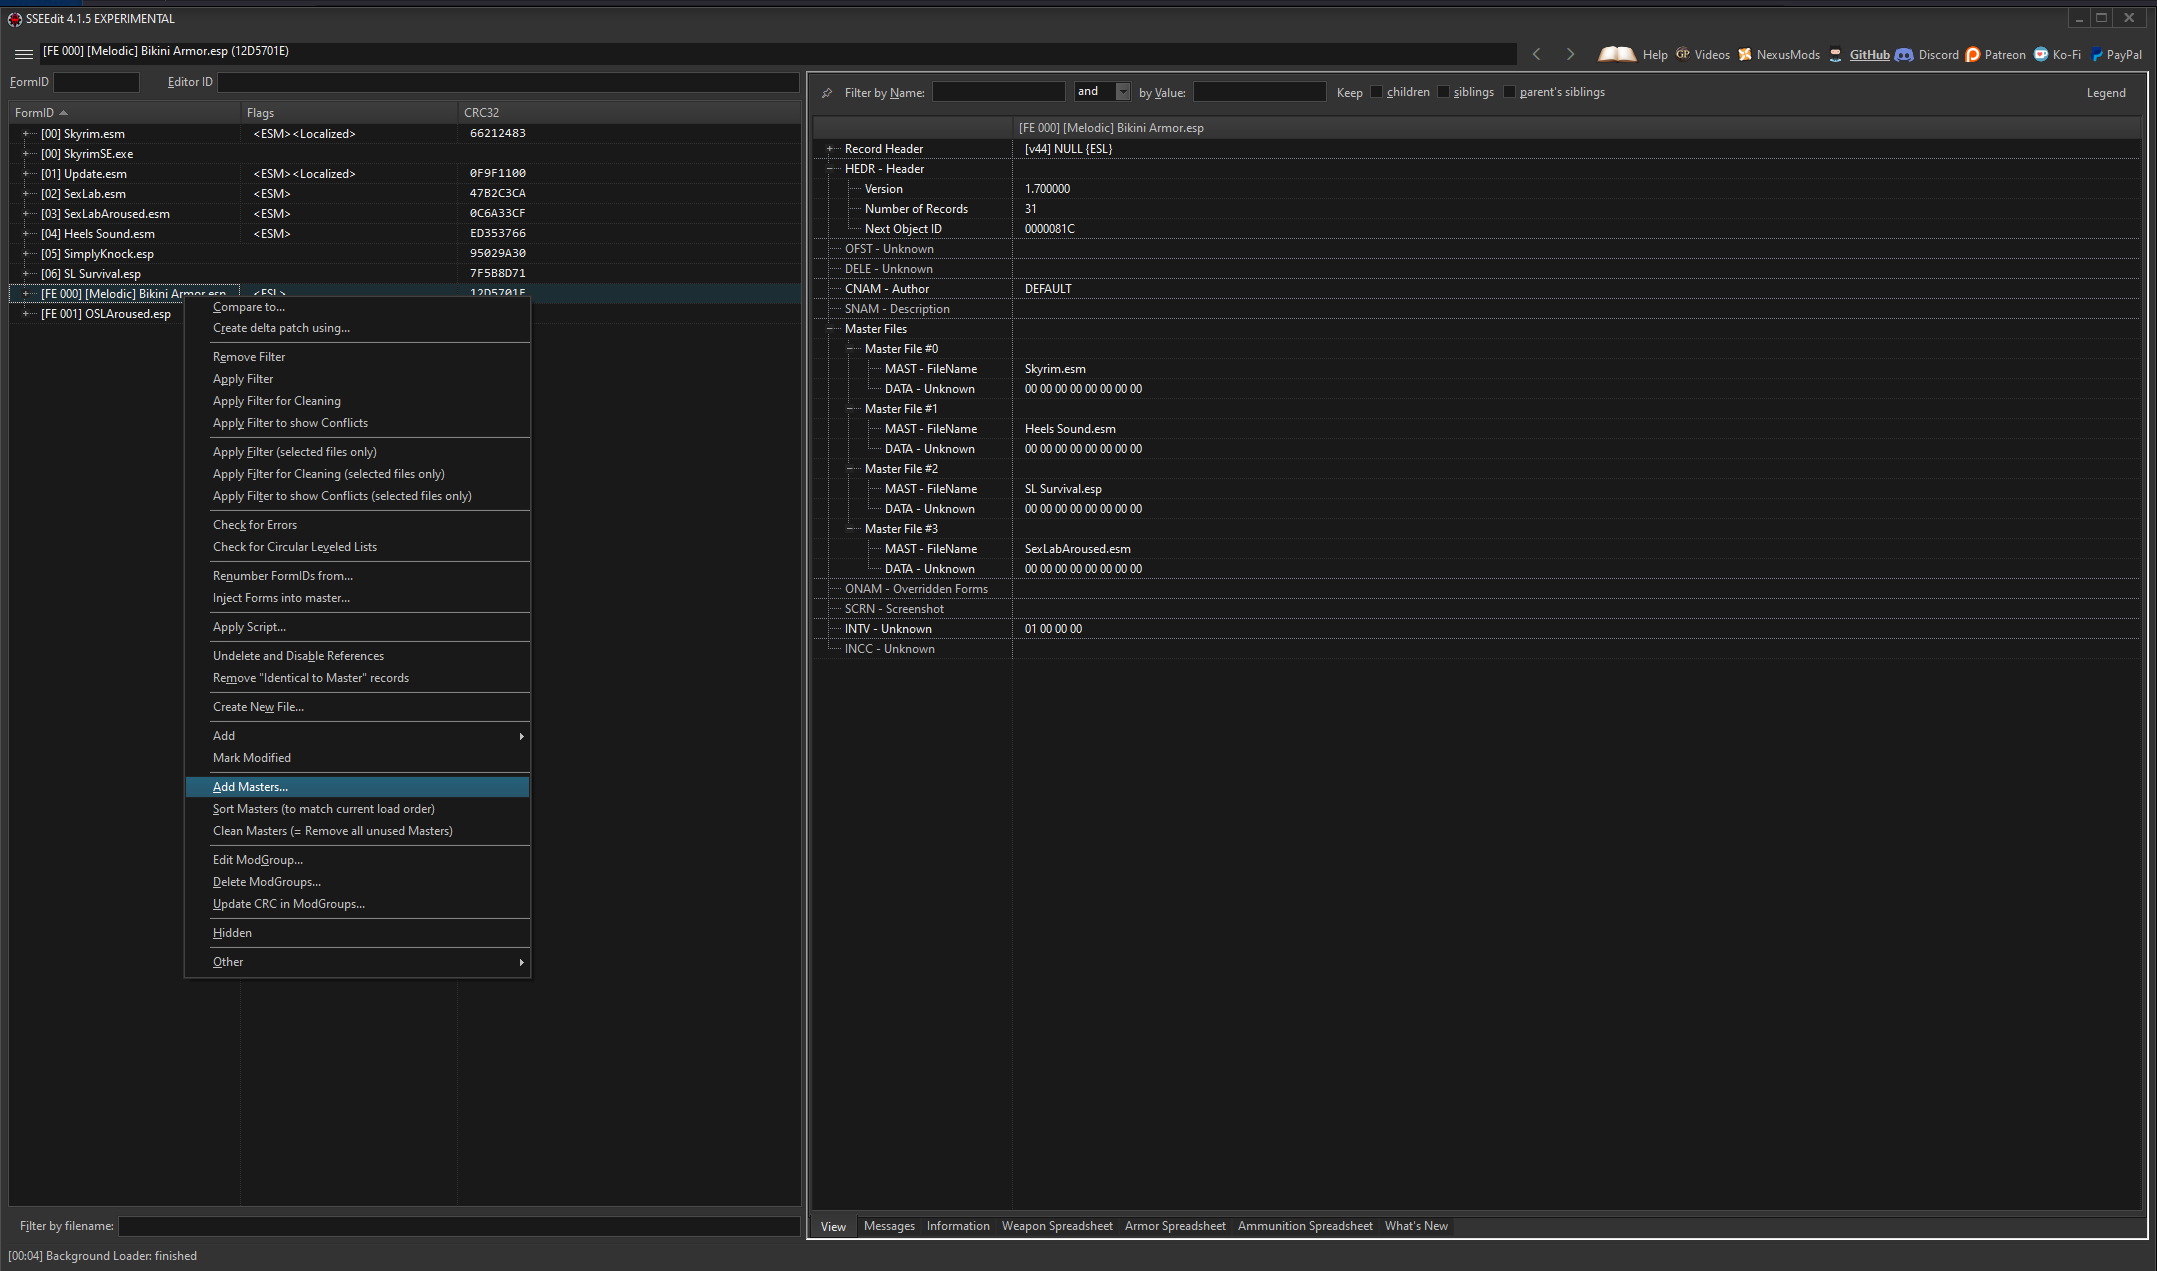Expand the [01] Update.esm tree node

tap(26, 173)
